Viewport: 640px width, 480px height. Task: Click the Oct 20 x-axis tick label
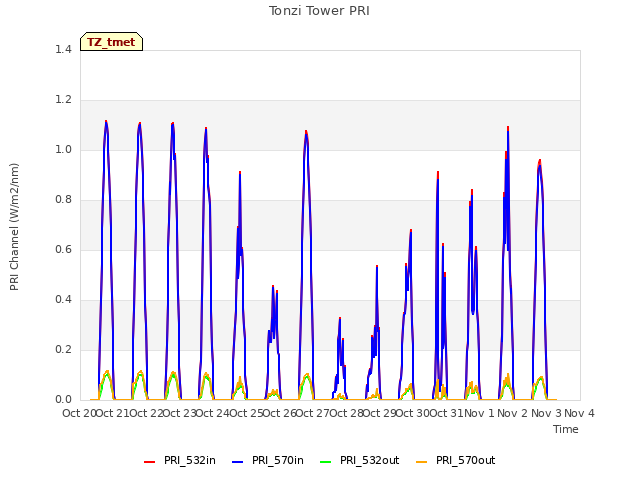[x=79, y=413]
